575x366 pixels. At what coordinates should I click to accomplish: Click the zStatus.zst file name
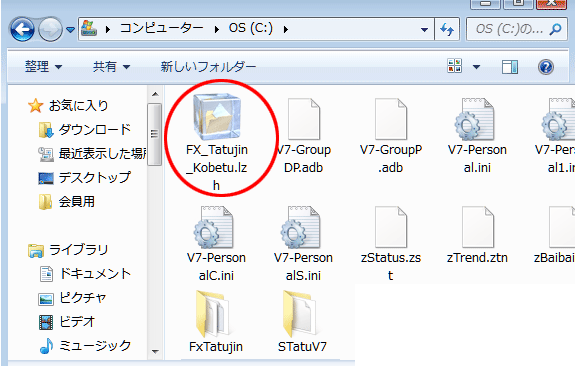(391, 267)
